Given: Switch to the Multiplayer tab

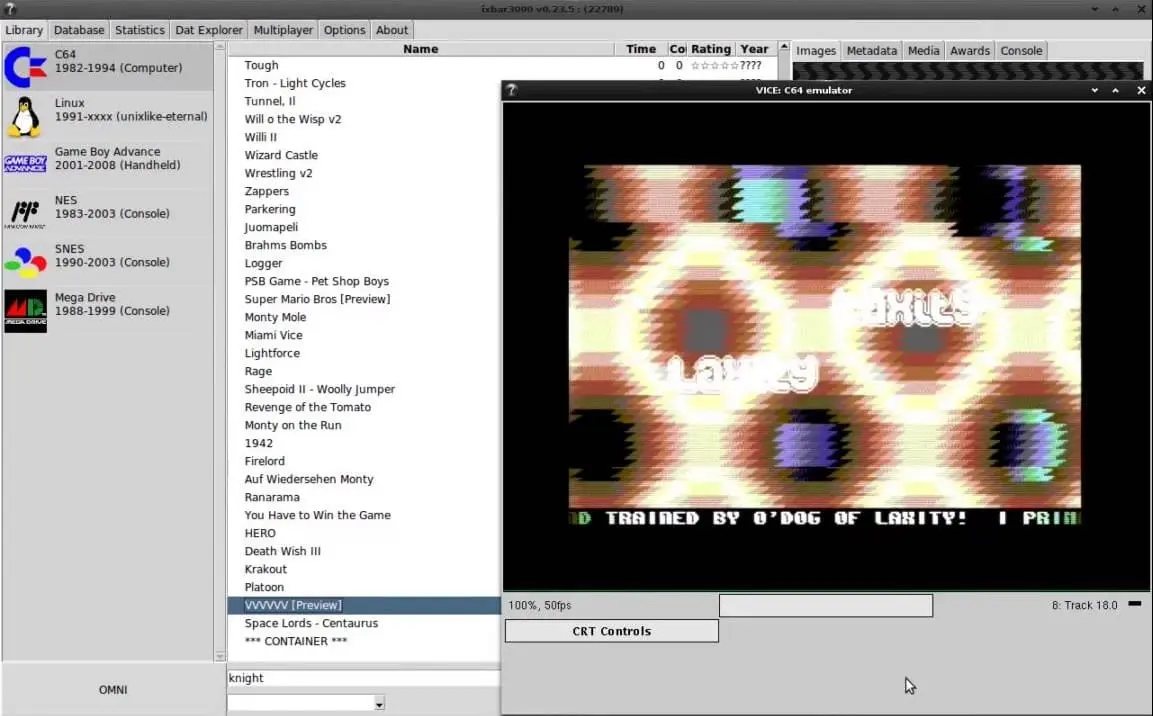Looking at the screenshot, I should [x=283, y=30].
